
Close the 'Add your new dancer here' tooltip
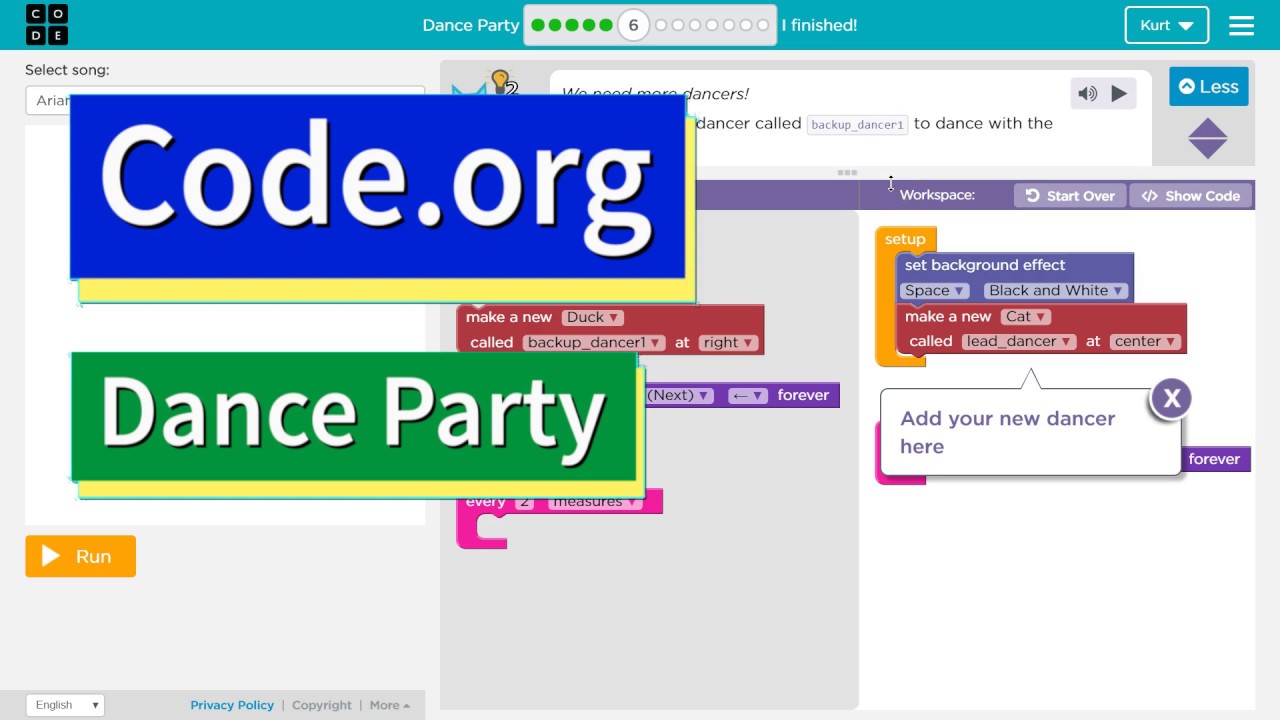(1171, 398)
